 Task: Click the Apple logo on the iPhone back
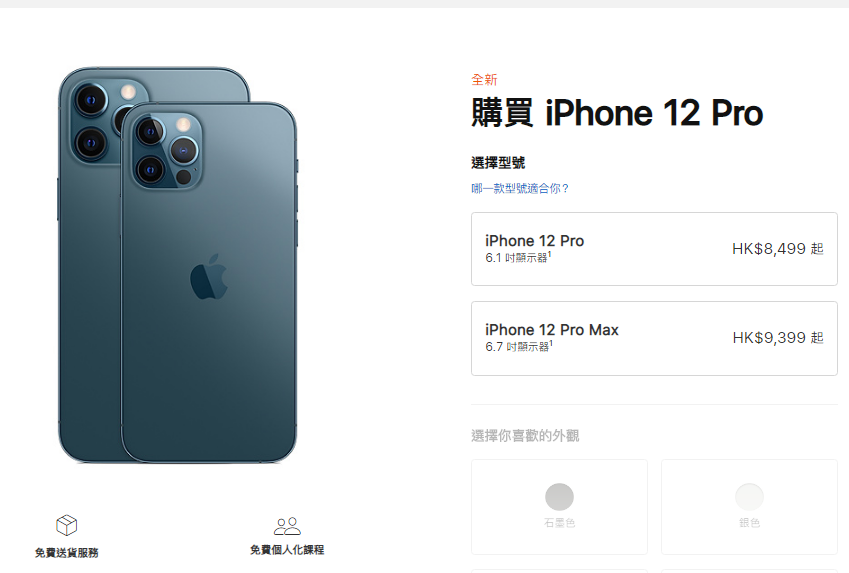tap(208, 277)
